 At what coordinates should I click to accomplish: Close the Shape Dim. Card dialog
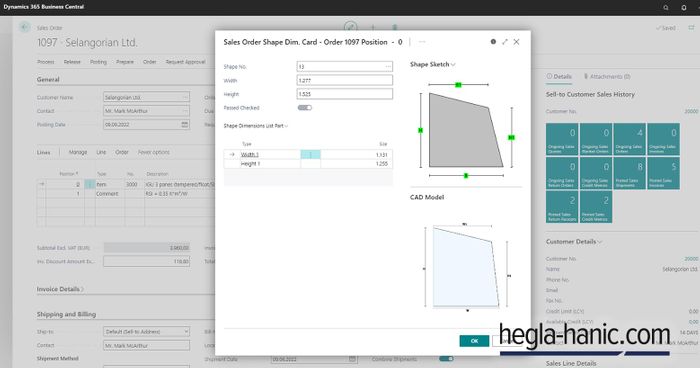(517, 42)
